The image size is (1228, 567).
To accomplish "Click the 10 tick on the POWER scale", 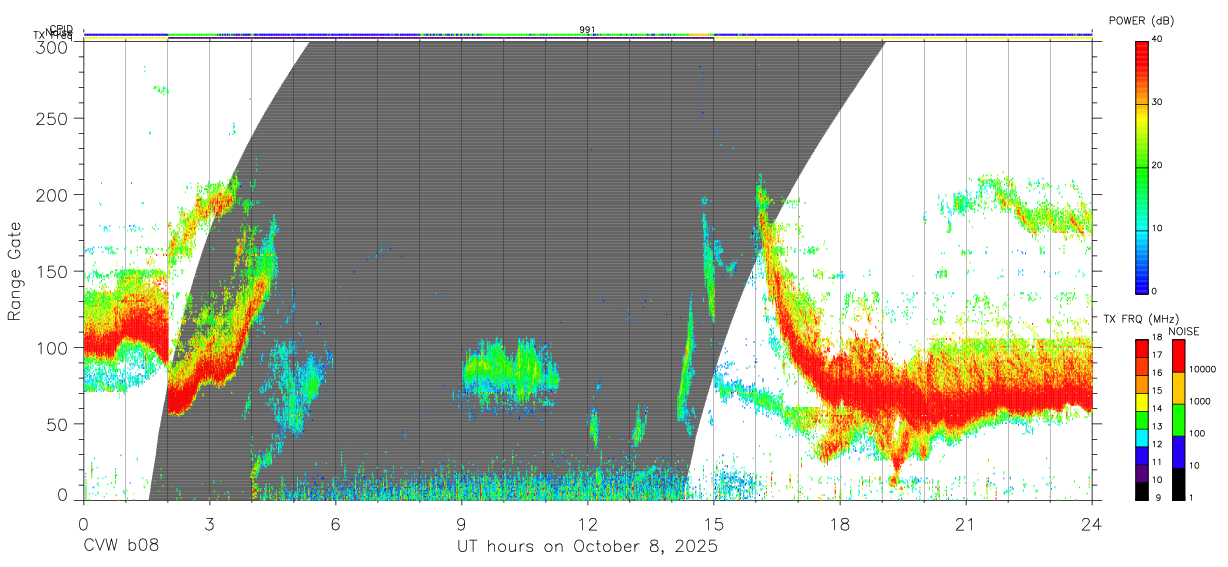I will 1158,229.
